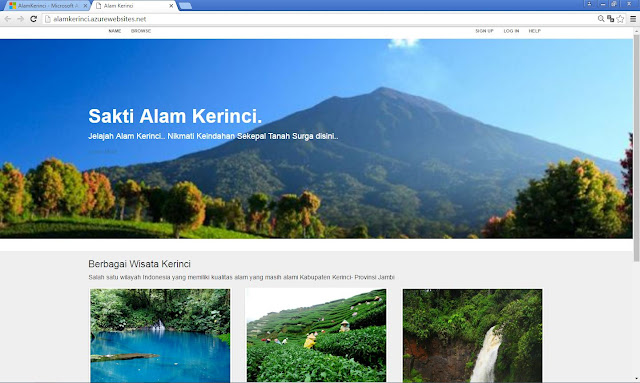Go back with the browser back arrow
The height and width of the screenshot is (383, 640).
pos(7,19)
